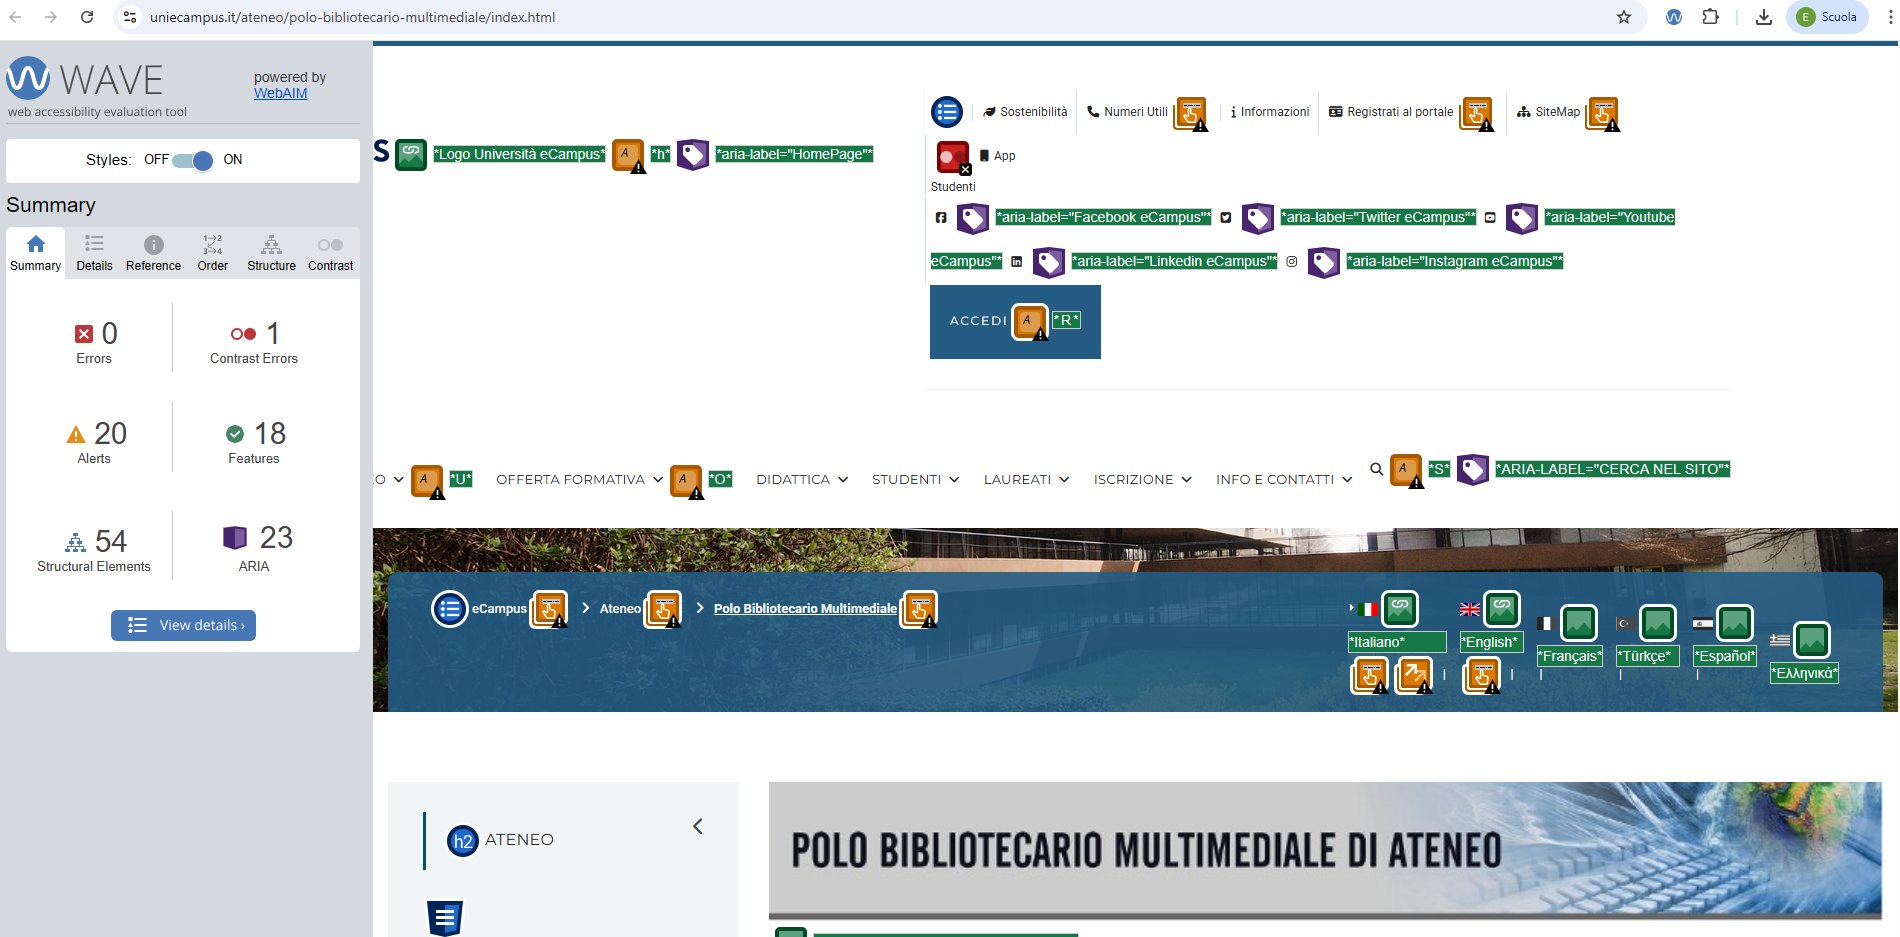
Task: Expand the INFO E CONTATTI menu
Action: point(1283,480)
